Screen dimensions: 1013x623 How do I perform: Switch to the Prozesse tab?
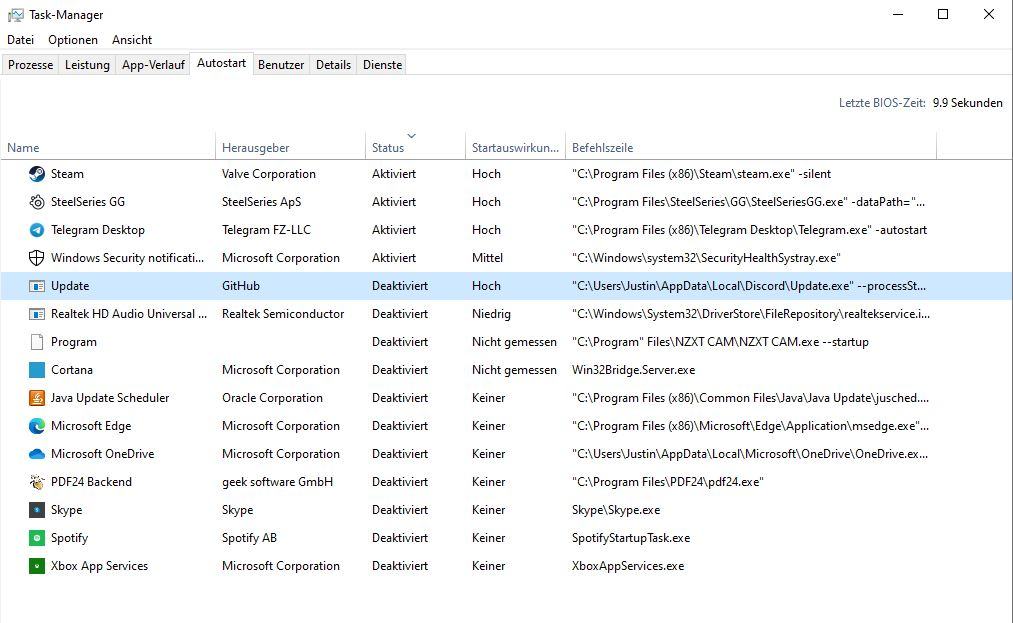point(30,65)
